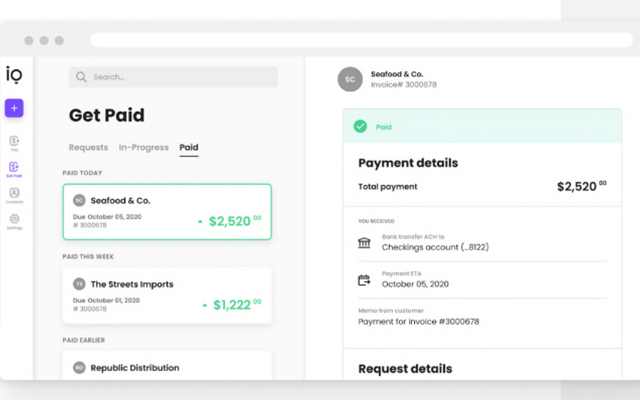This screenshot has height=400, width=640.
Task: Click the PAID THIS WEEK section label
Action: 88,257
